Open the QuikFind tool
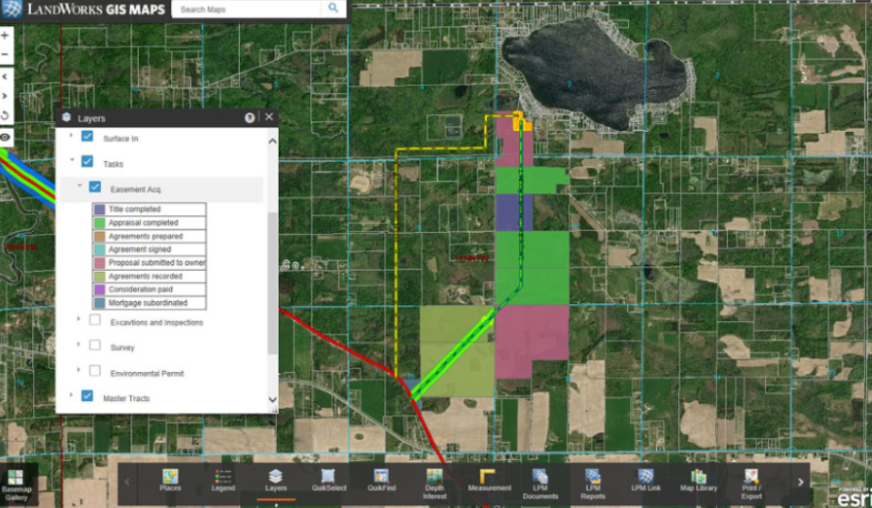The image size is (872, 508). tap(382, 480)
